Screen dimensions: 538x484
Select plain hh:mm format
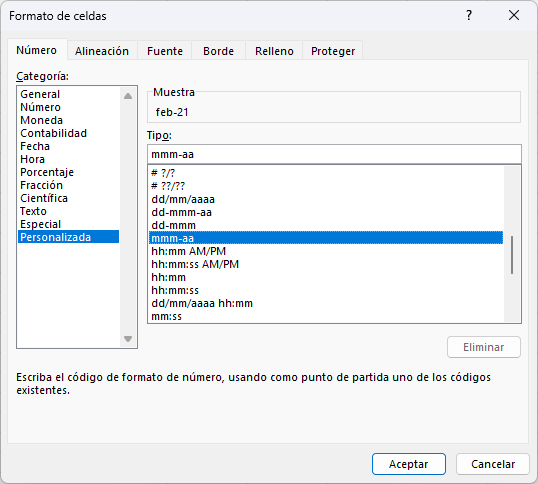326,278
